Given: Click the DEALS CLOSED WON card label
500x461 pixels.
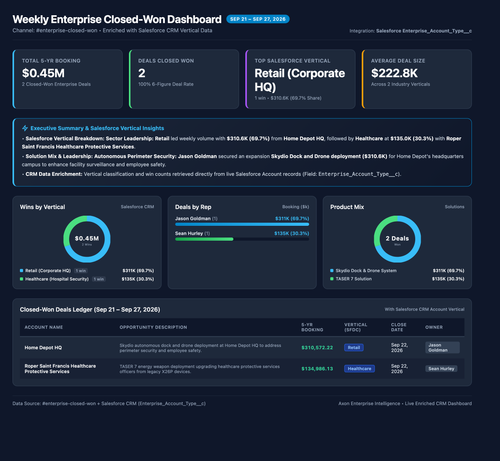Looking at the screenshot, I should (166, 61).
